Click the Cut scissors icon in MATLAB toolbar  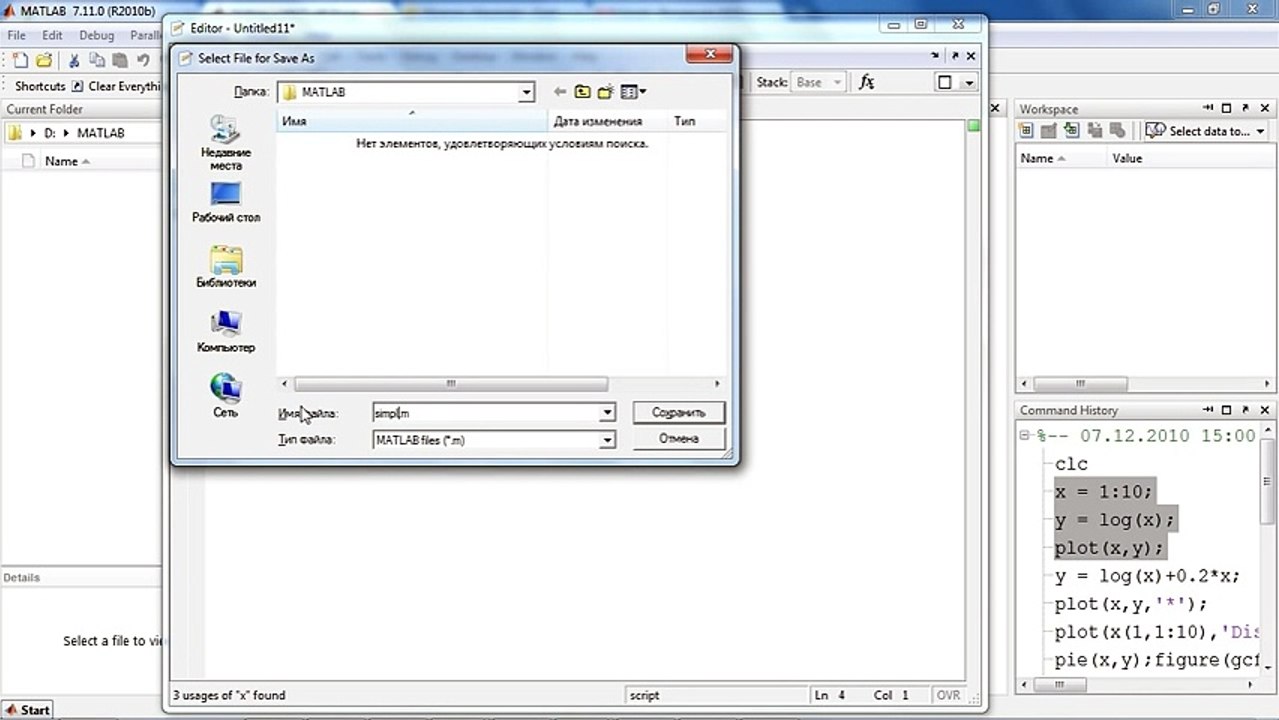(74, 60)
